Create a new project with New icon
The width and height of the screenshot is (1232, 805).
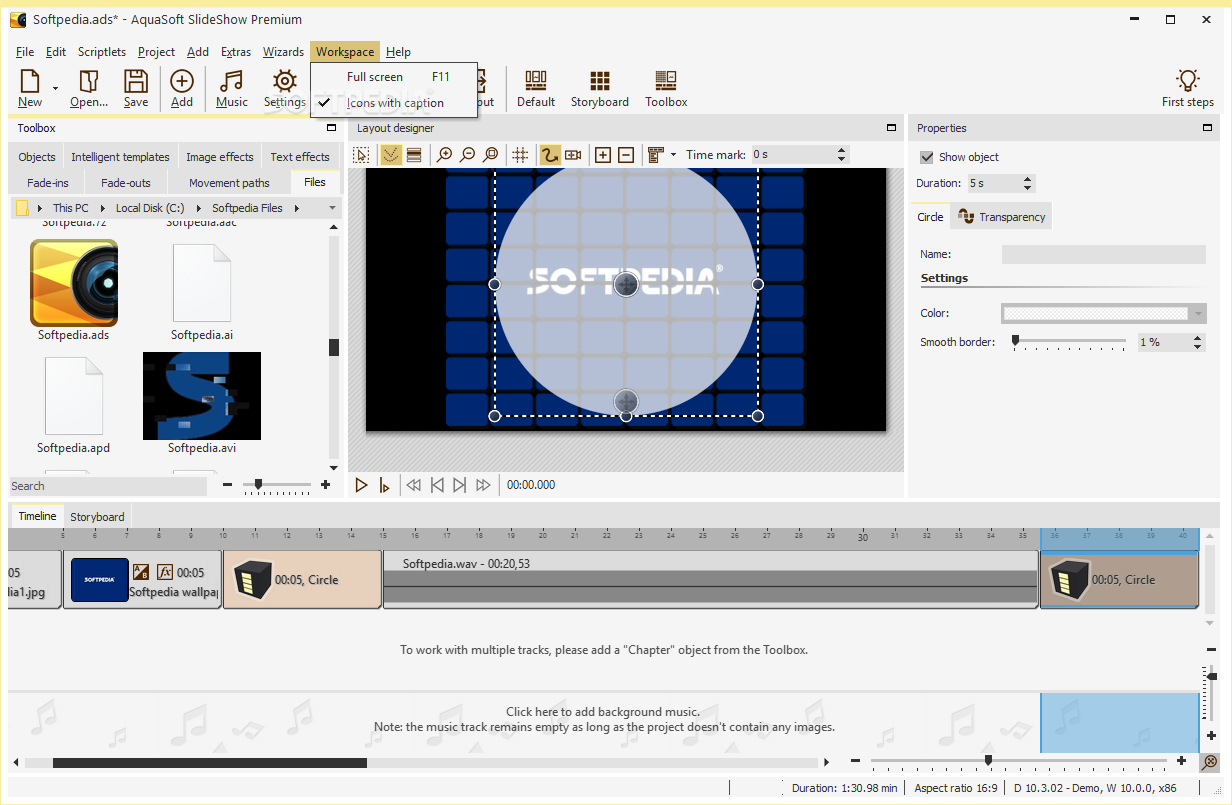pos(30,88)
